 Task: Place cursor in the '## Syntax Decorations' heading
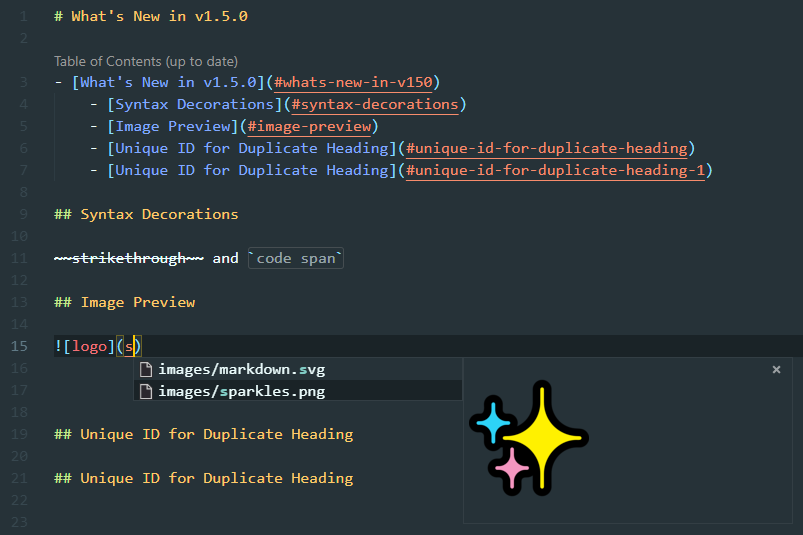click(146, 214)
